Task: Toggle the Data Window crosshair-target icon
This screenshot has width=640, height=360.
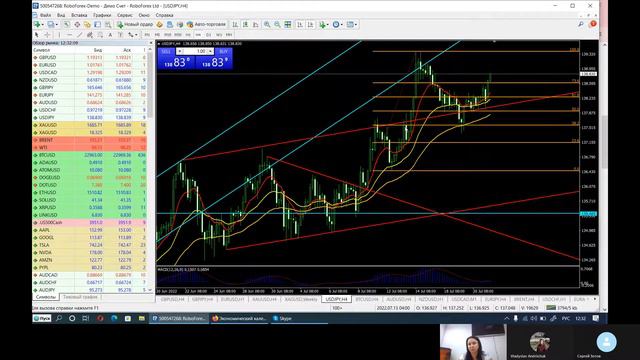Action: (x=77, y=24)
